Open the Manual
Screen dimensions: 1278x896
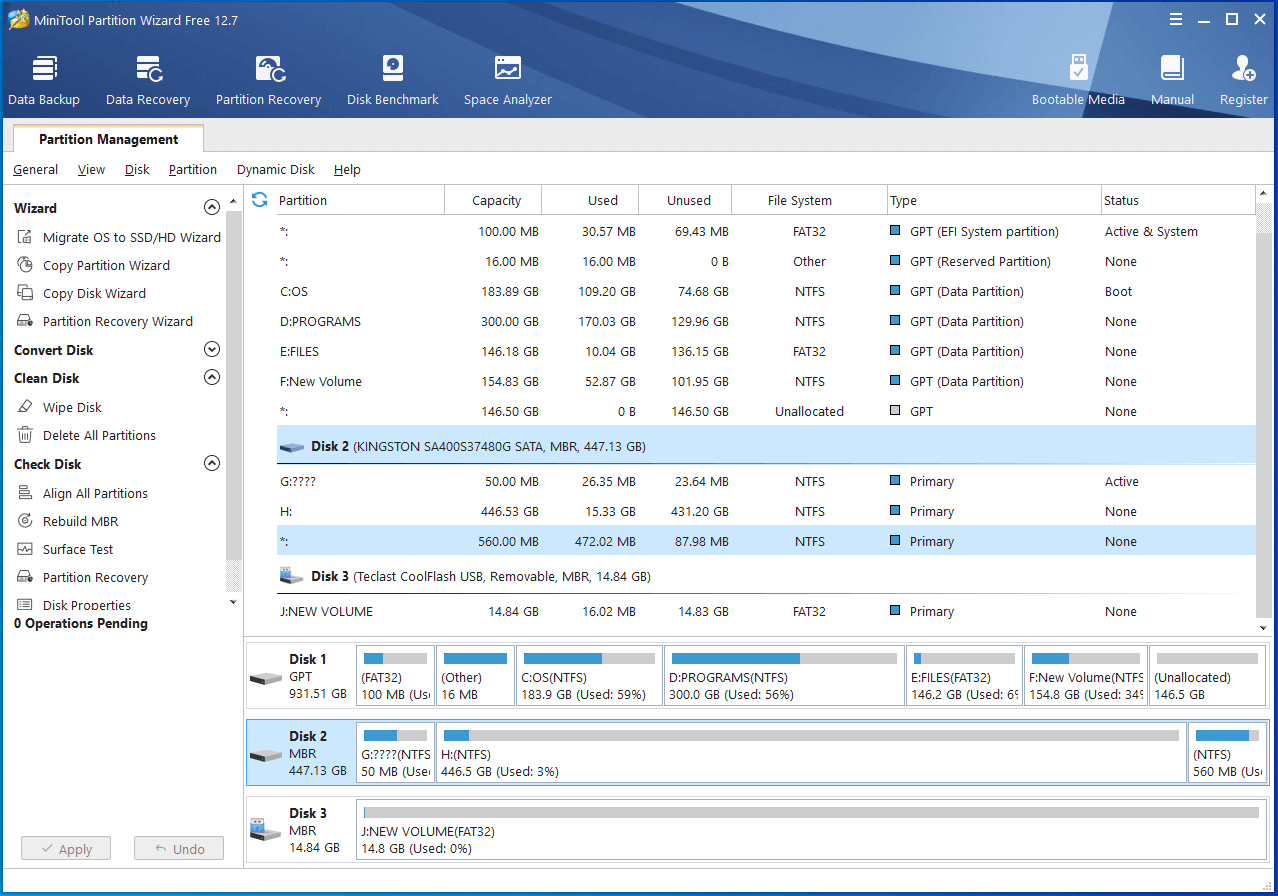tap(1172, 81)
